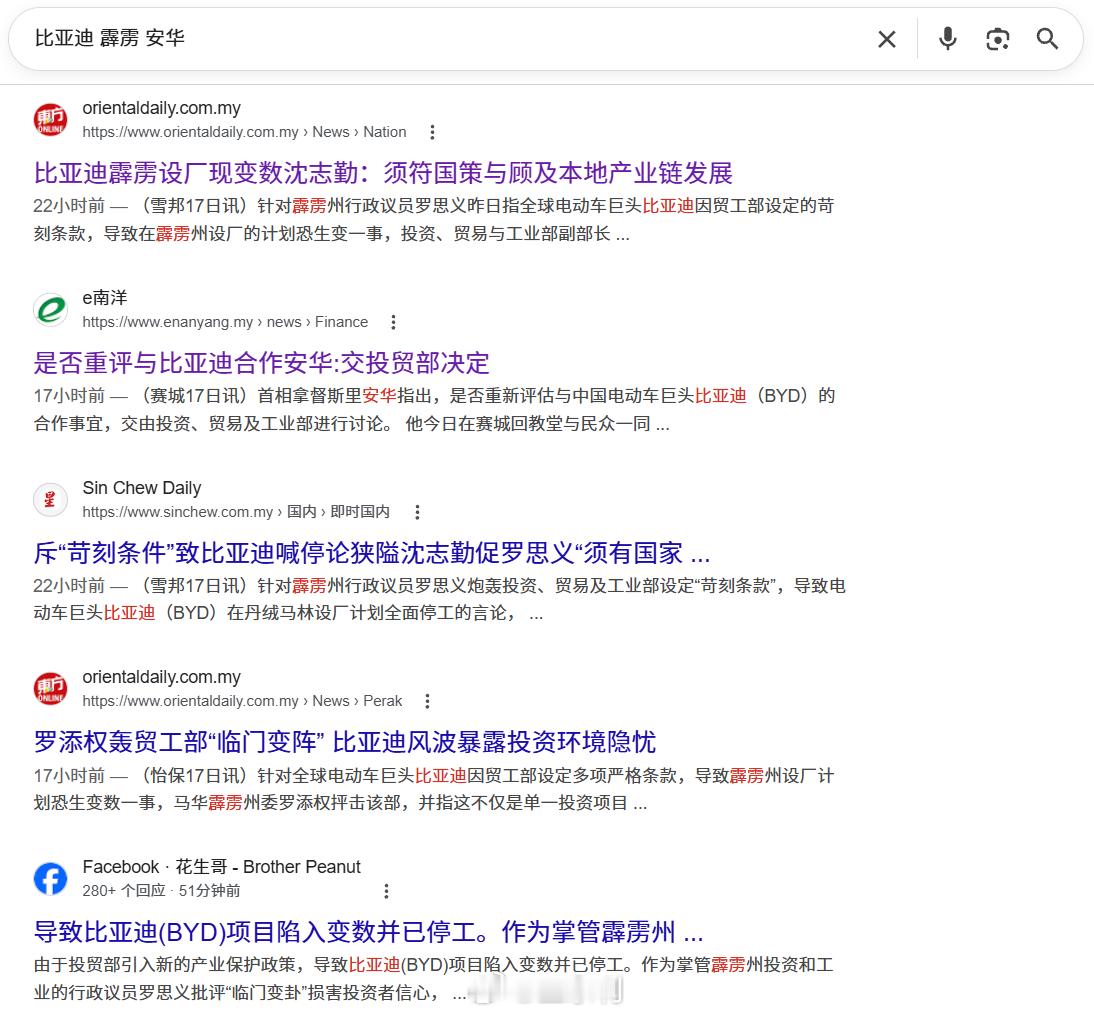Screen dimensions: 1094x1015
Task: Open the three-dot menu beside e南洋 result
Action: click(393, 322)
